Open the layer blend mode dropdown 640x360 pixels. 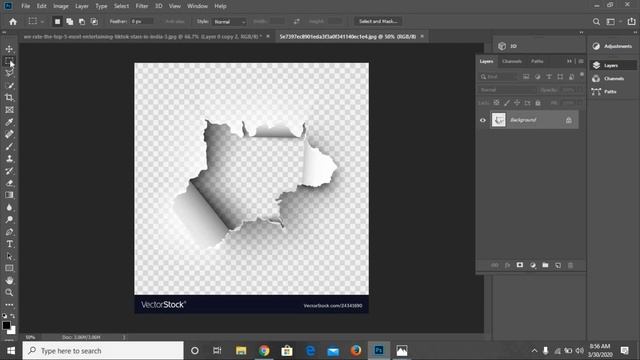coord(507,90)
